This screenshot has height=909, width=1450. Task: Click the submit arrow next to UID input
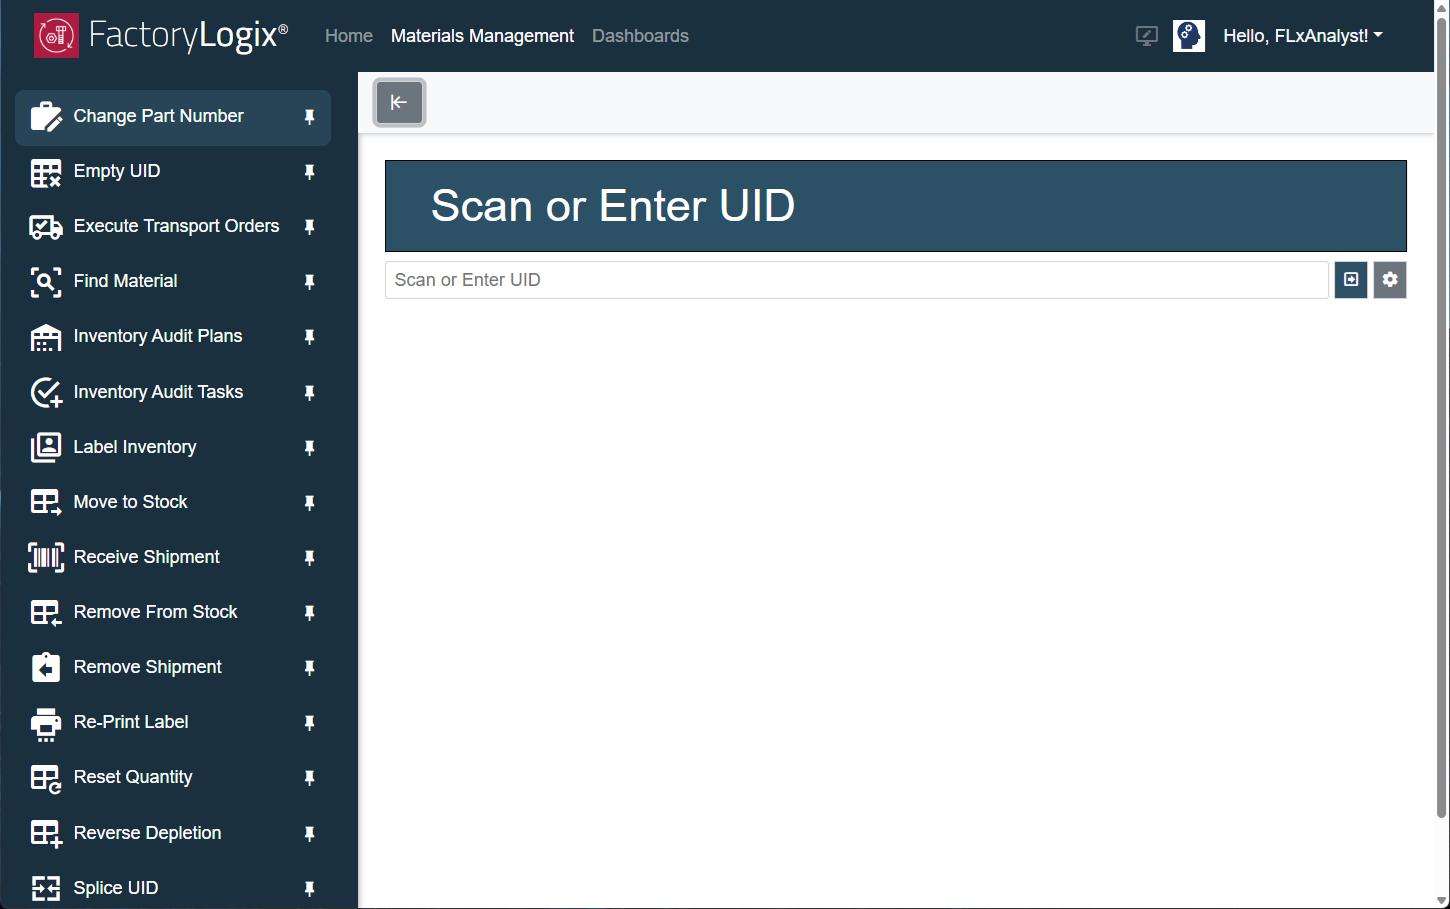[x=1351, y=280]
